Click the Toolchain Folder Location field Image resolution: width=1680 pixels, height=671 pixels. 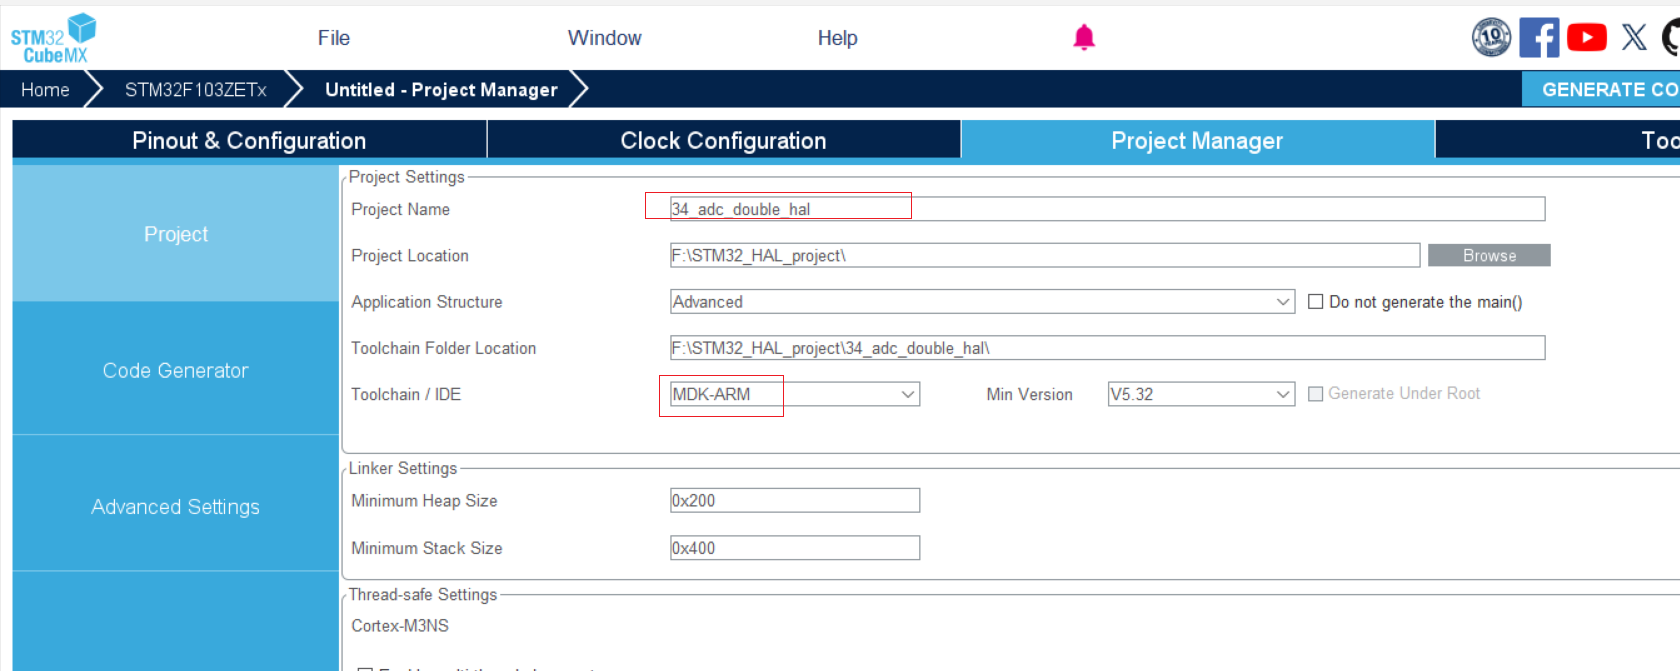click(x=1107, y=348)
